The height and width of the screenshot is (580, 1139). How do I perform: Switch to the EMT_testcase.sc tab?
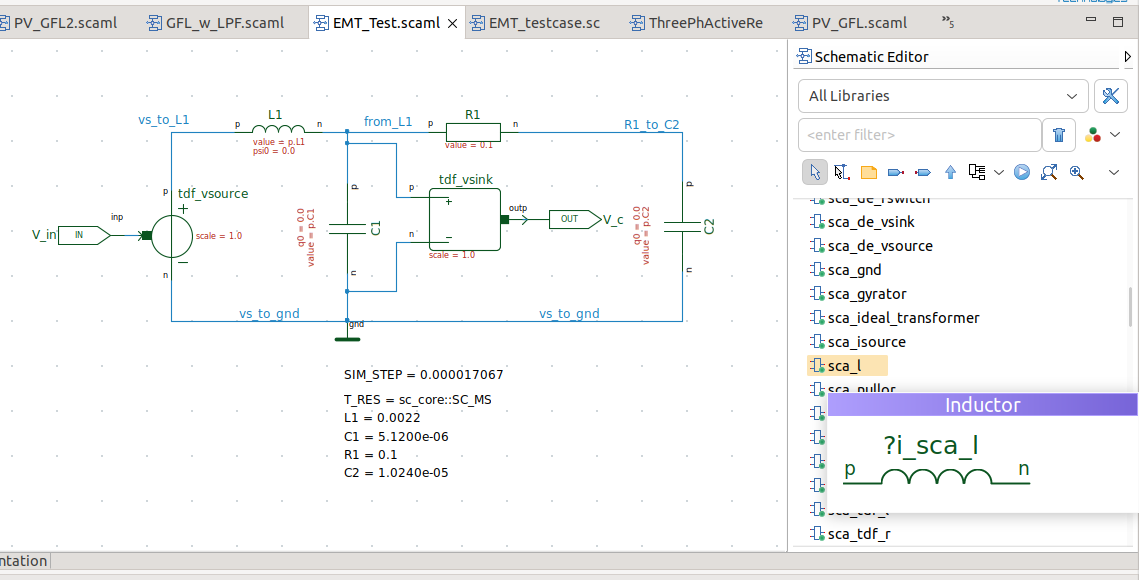click(x=535, y=23)
